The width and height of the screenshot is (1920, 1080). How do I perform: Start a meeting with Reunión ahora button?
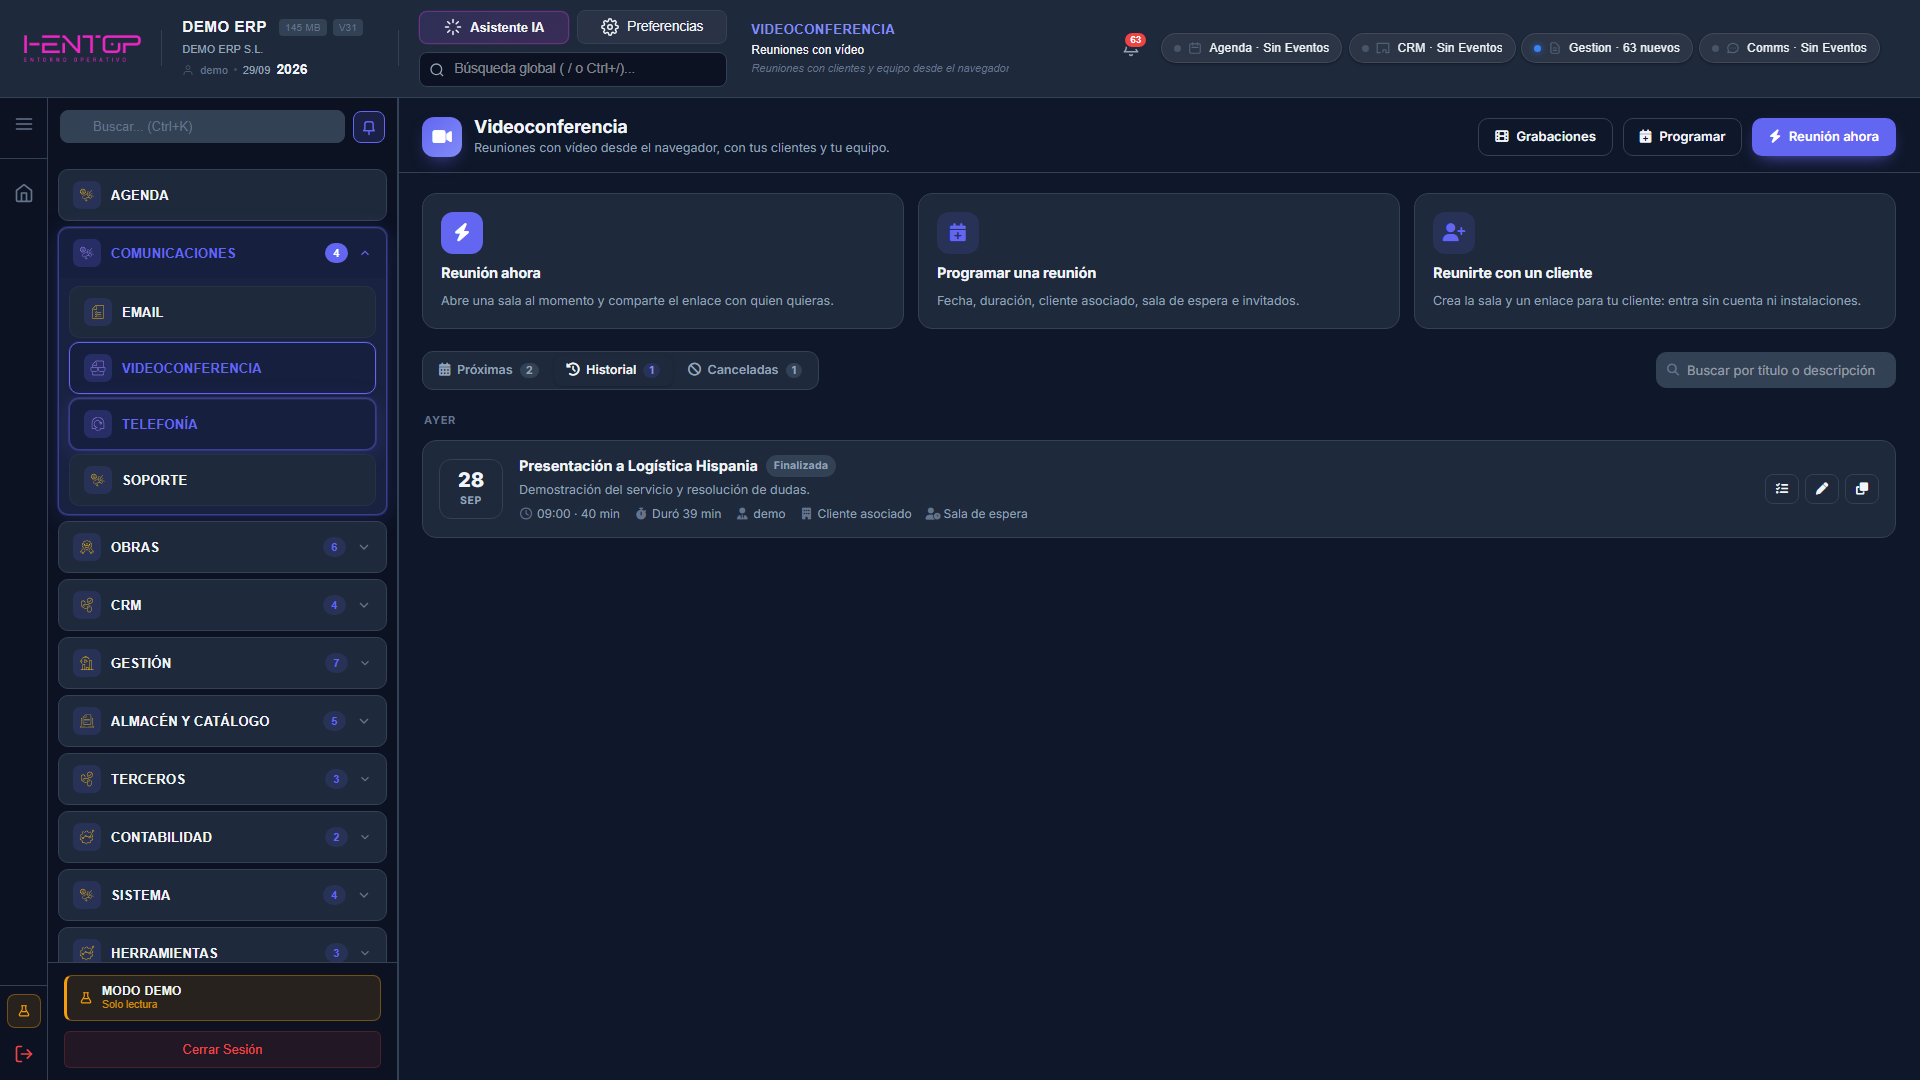(x=1823, y=137)
